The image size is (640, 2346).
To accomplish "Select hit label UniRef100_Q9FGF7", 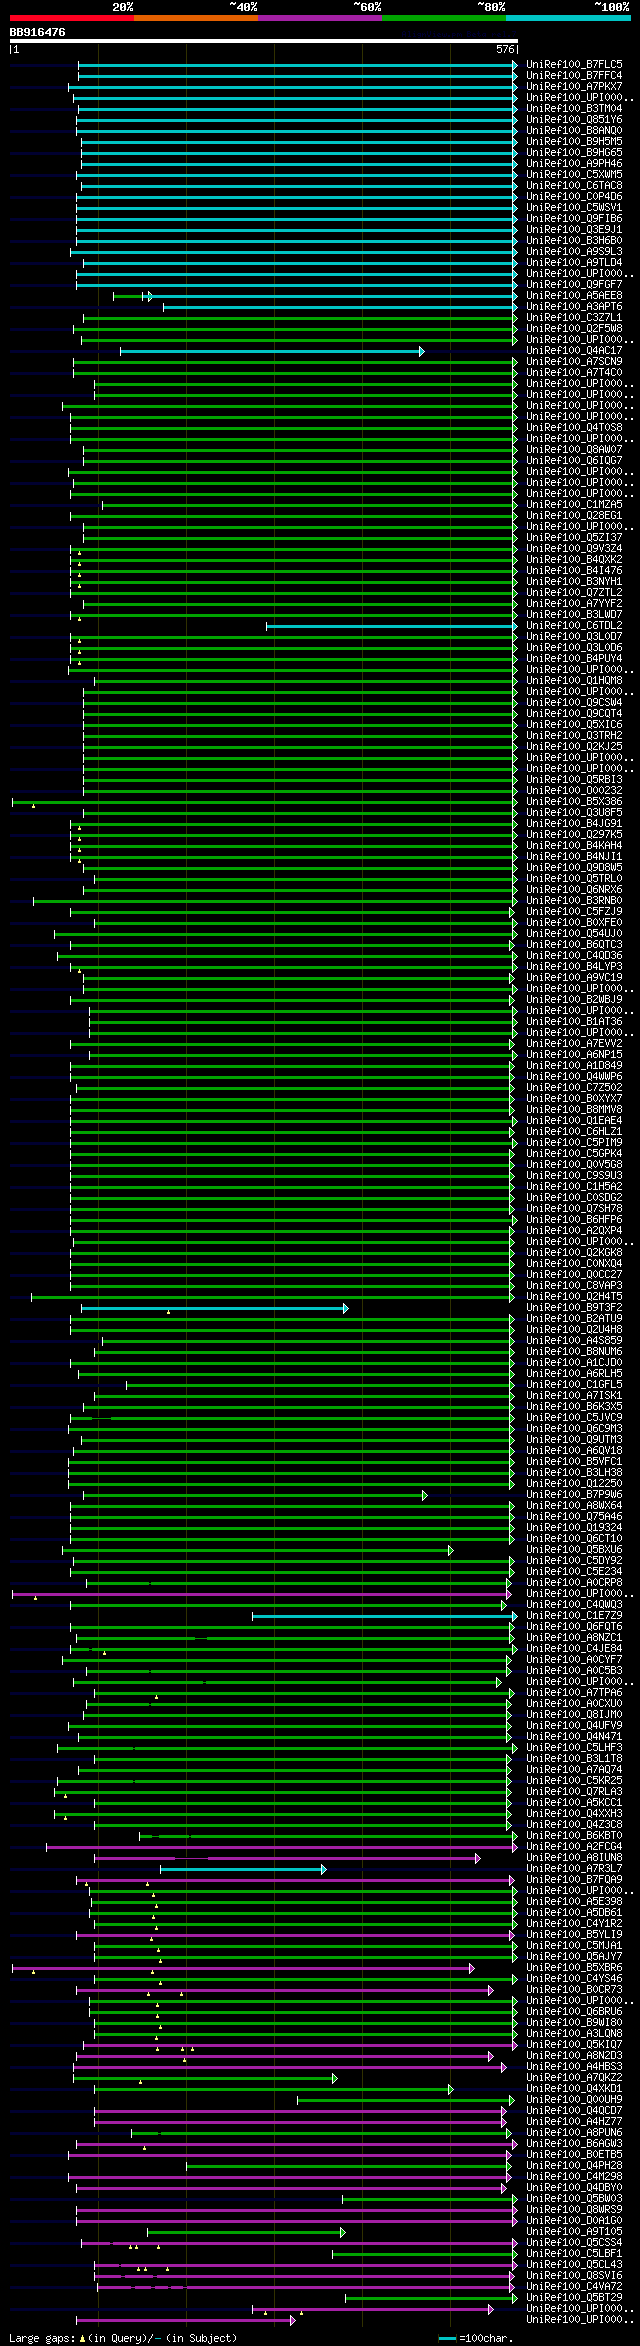I will (574, 285).
